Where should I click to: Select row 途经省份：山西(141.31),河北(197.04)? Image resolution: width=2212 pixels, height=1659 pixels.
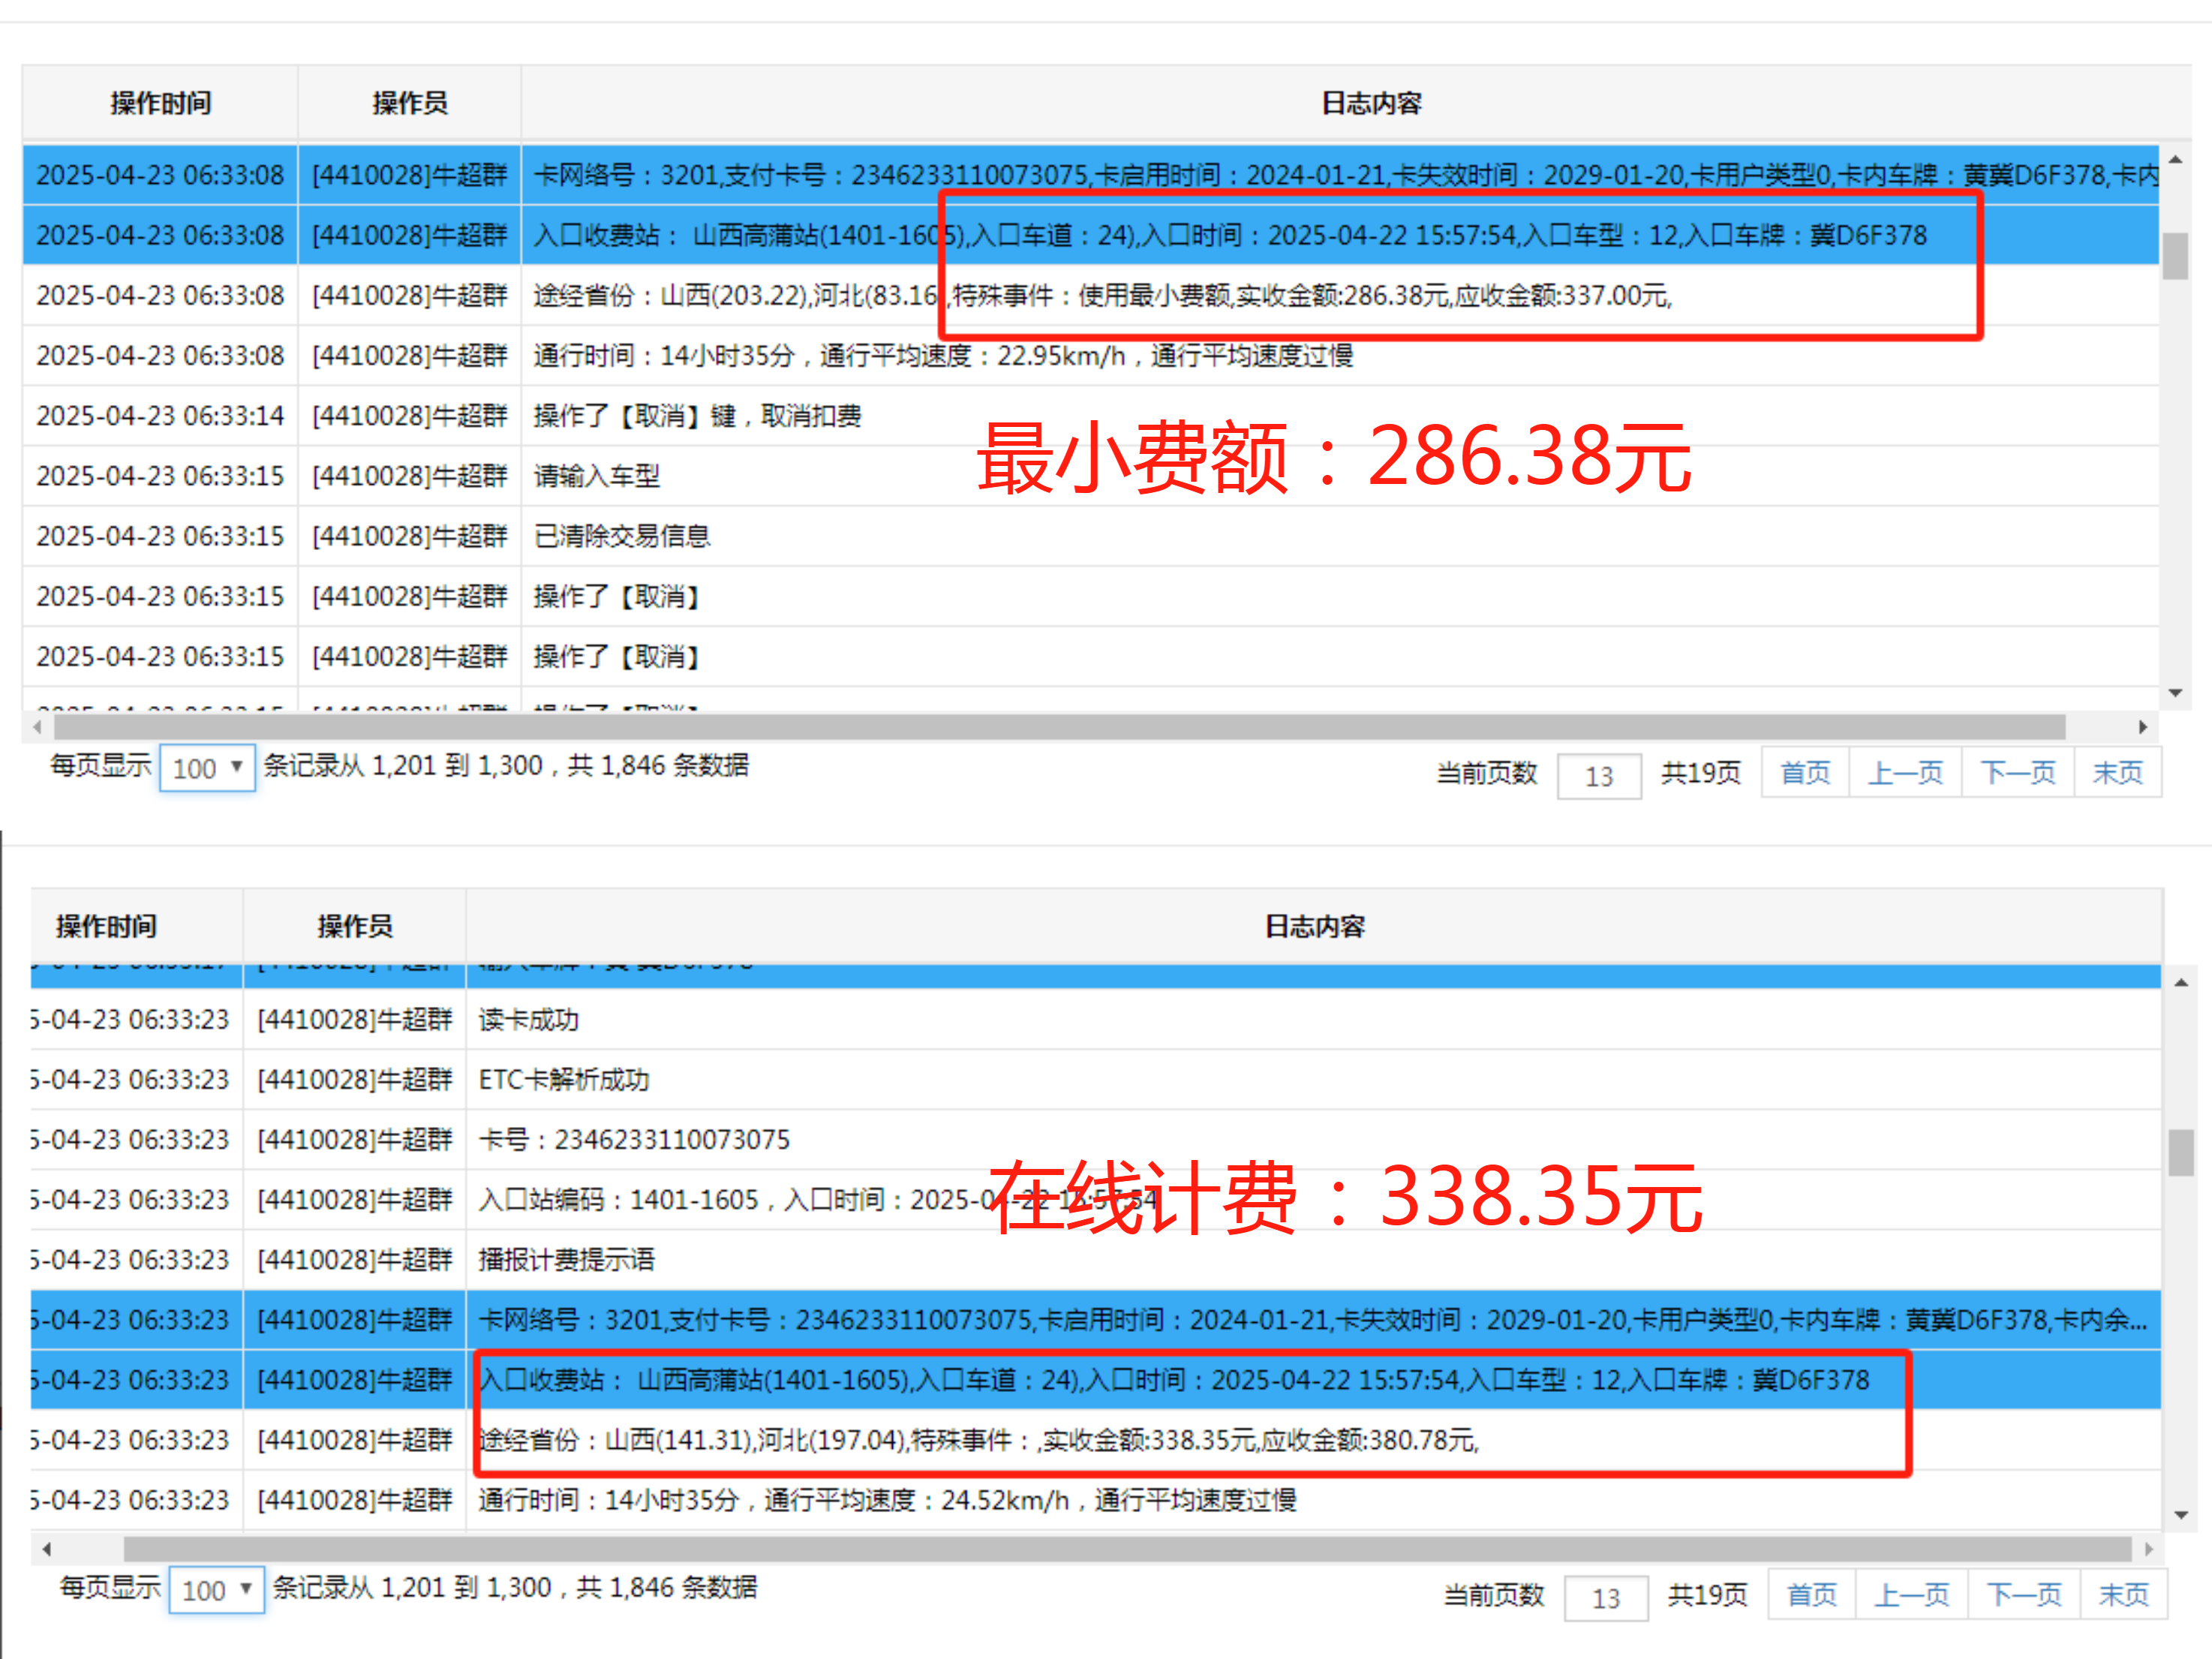[1096, 1440]
